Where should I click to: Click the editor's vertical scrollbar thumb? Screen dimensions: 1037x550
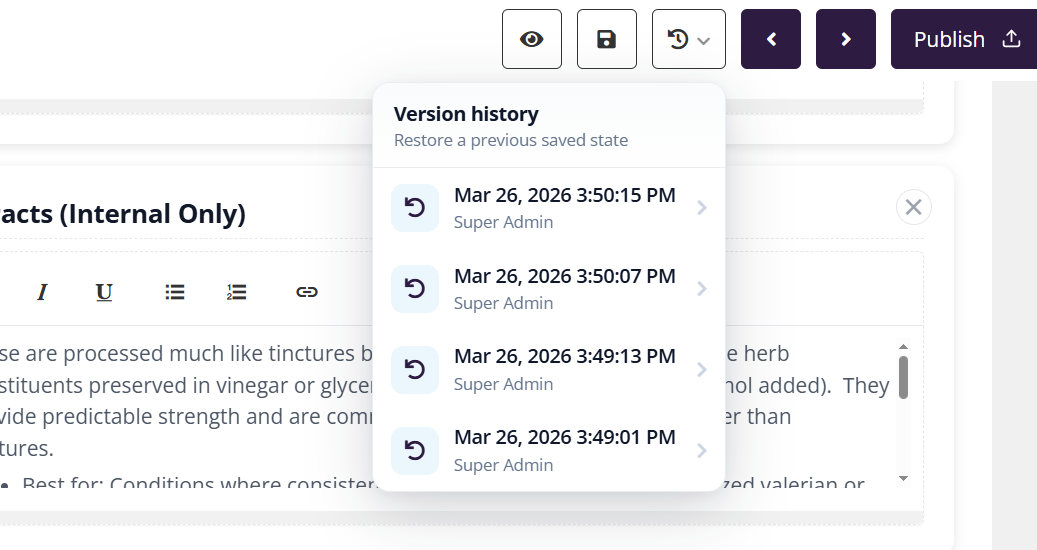[x=903, y=377]
